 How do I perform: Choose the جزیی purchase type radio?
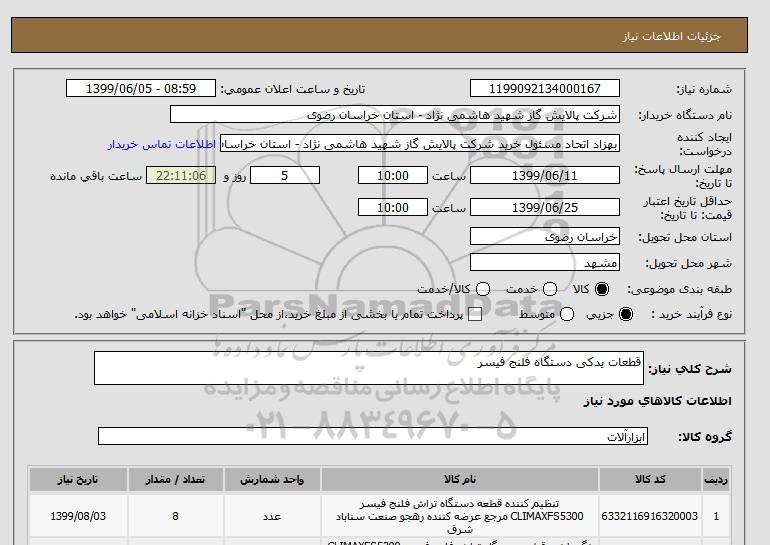pos(626,314)
